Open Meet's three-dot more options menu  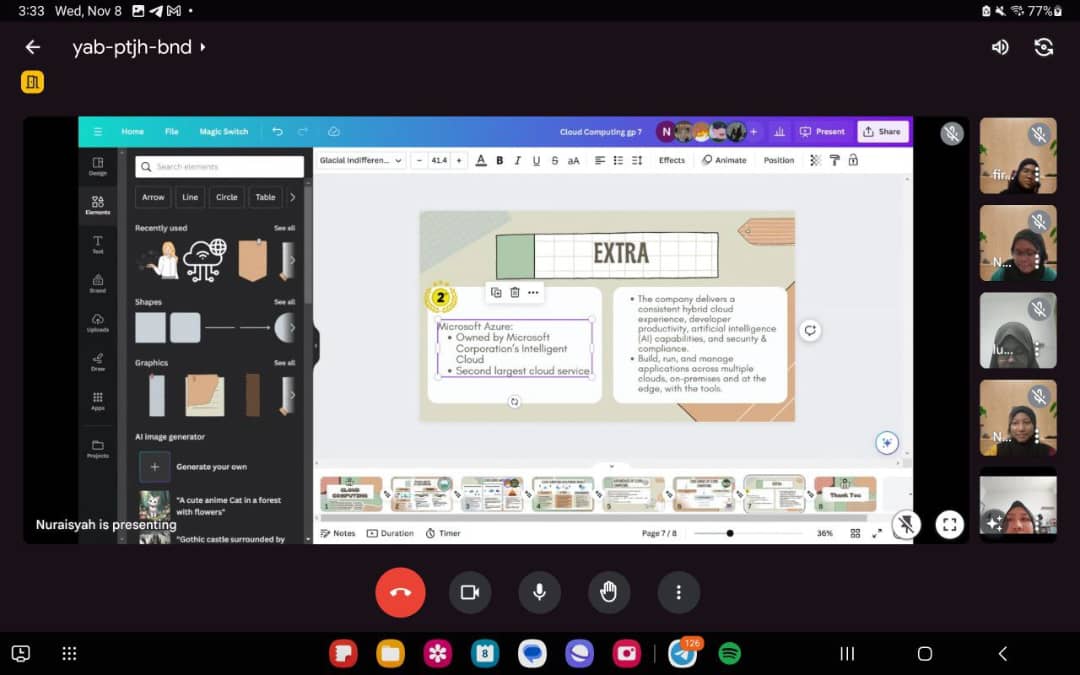click(678, 592)
